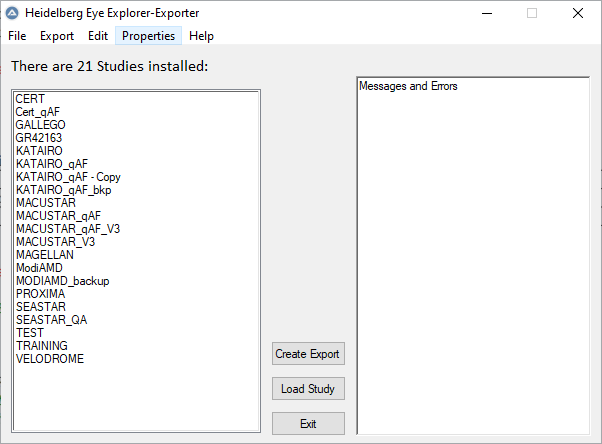Open the Properties menu
This screenshot has height=444, width=602.
click(x=148, y=36)
